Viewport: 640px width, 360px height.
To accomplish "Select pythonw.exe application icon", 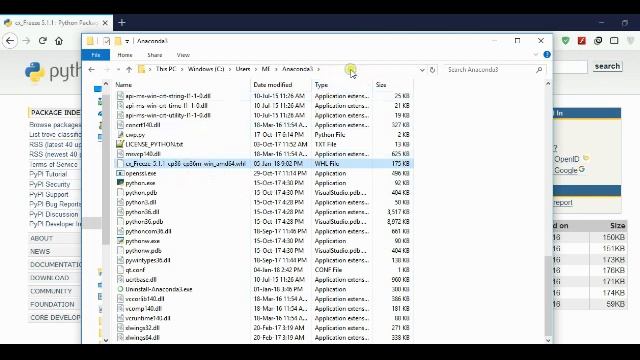I will click(x=120, y=241).
